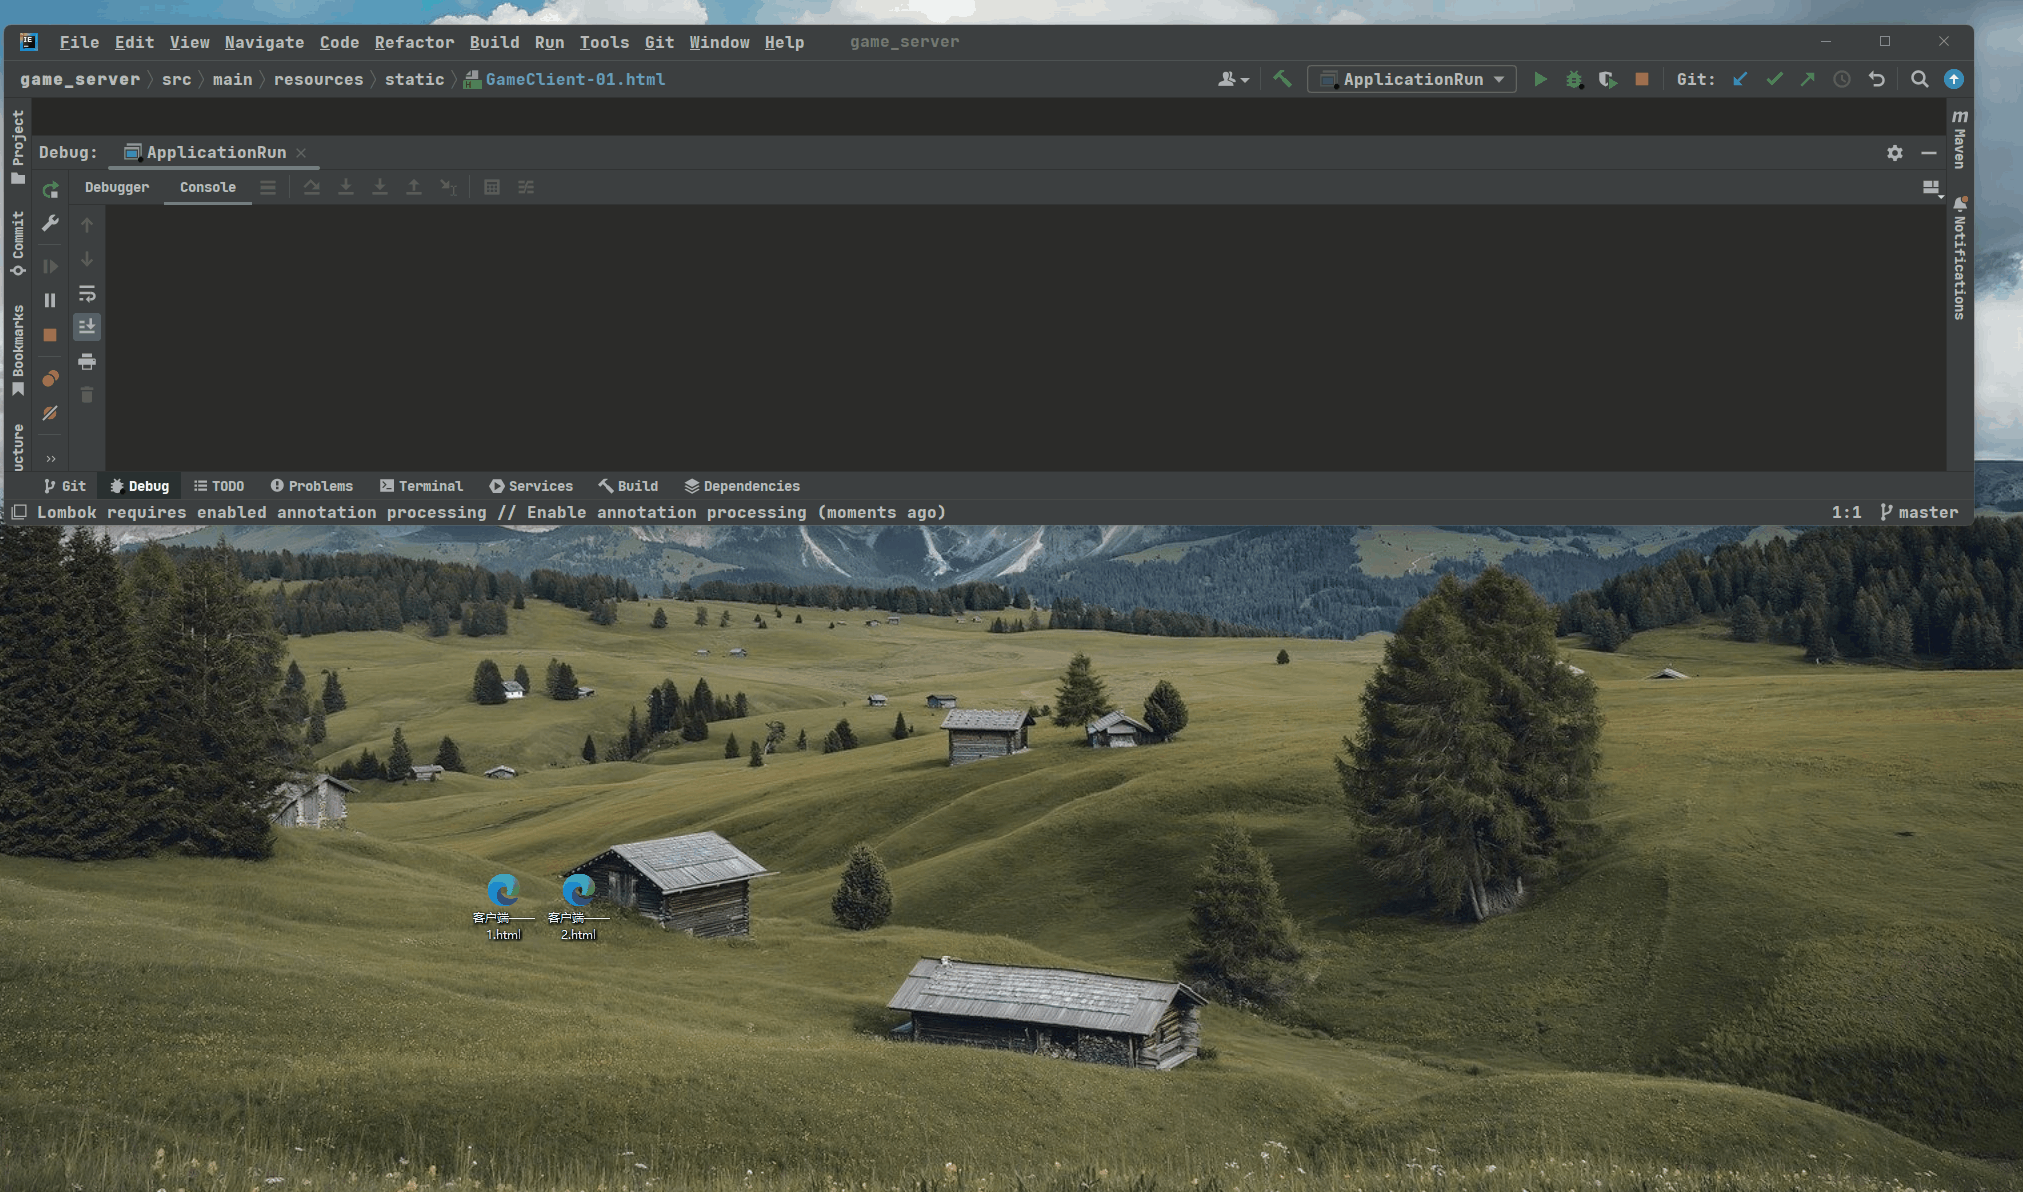Open Search Everywhere with the magnifier icon
The width and height of the screenshot is (2023, 1192).
point(1919,79)
